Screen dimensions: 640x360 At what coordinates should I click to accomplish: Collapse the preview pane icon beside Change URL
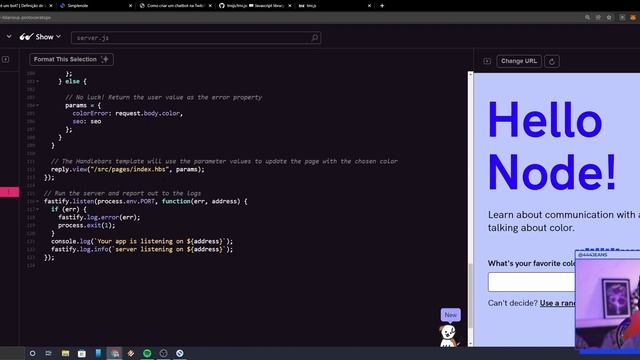click(x=487, y=61)
